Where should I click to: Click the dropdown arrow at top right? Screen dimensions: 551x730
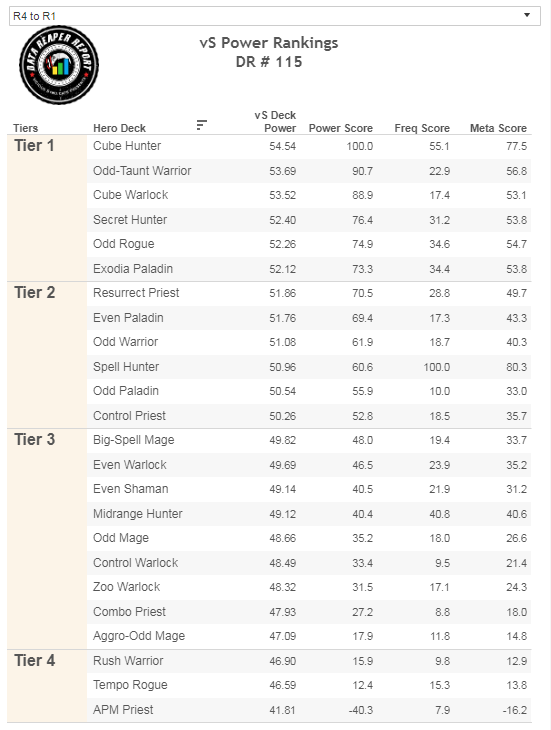click(x=527, y=15)
